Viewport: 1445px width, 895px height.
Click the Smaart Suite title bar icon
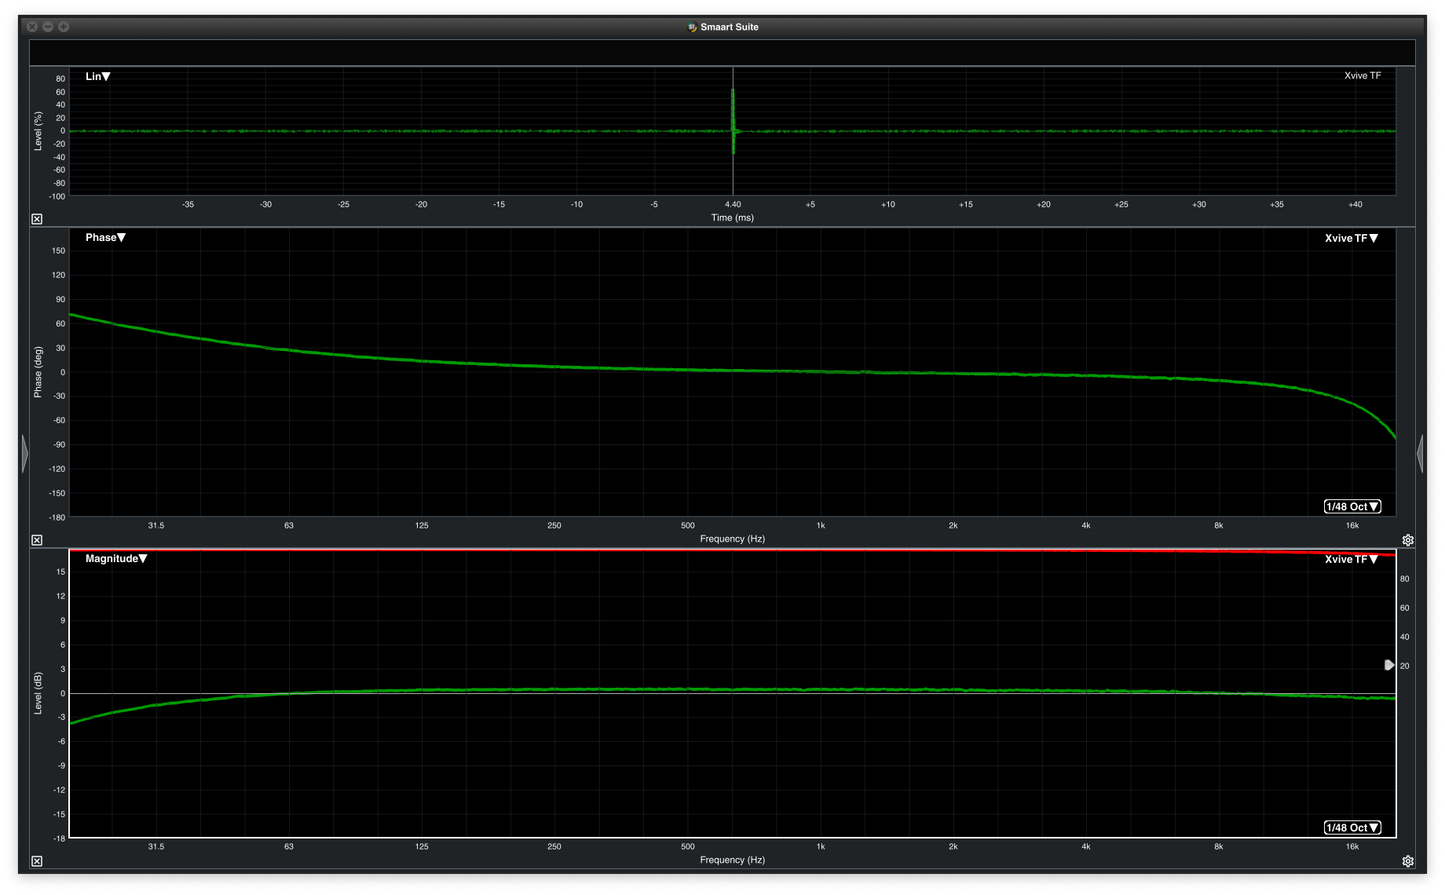coord(692,27)
